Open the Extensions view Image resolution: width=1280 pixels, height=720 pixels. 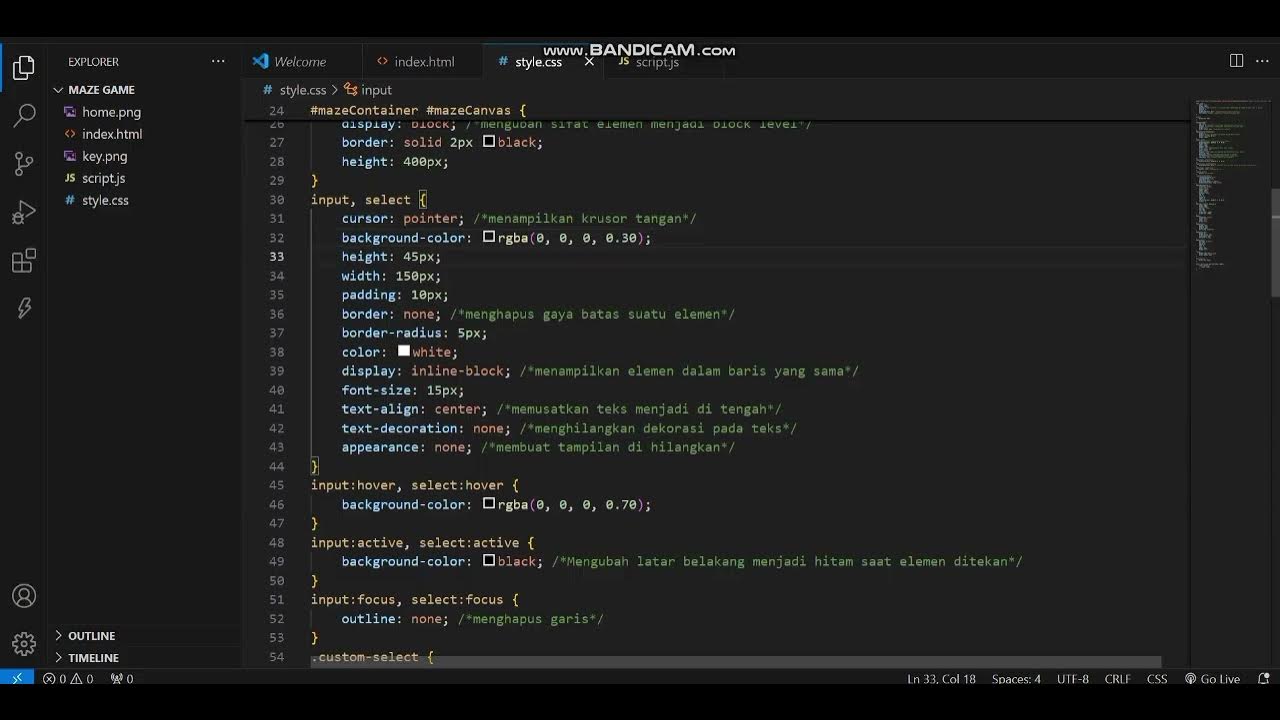pos(24,261)
